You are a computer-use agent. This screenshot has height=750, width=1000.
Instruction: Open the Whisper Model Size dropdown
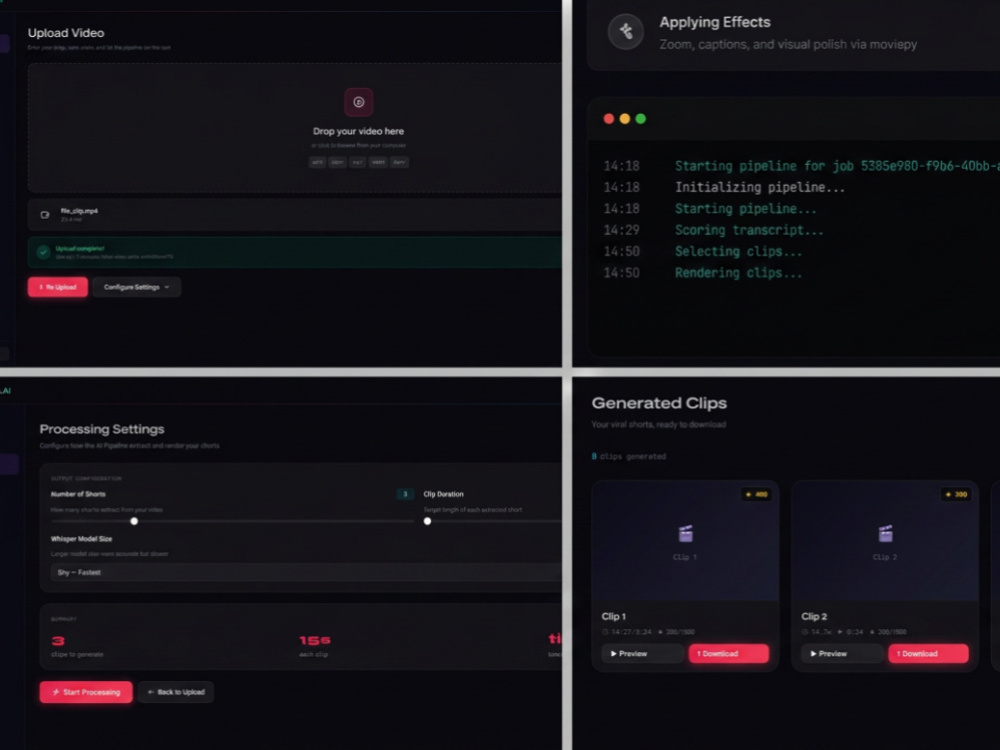pyautogui.click(x=306, y=572)
